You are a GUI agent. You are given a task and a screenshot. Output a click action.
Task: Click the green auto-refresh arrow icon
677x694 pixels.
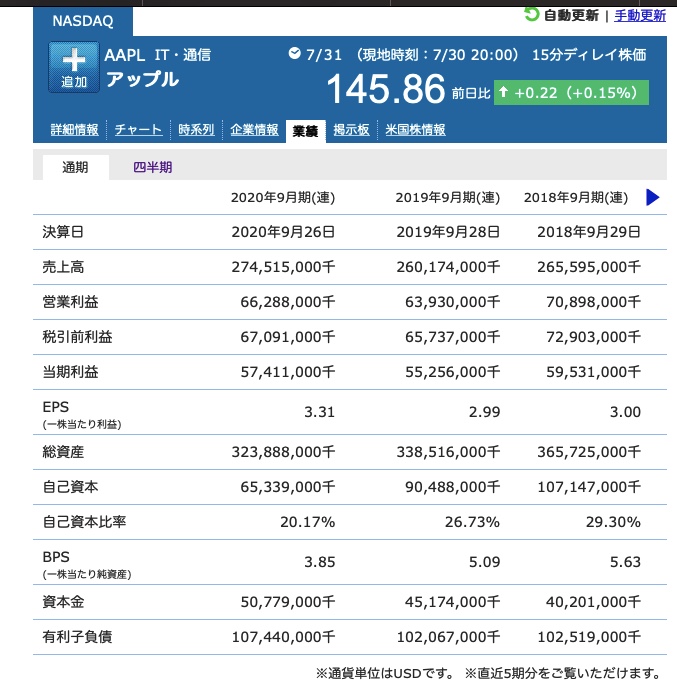point(531,14)
